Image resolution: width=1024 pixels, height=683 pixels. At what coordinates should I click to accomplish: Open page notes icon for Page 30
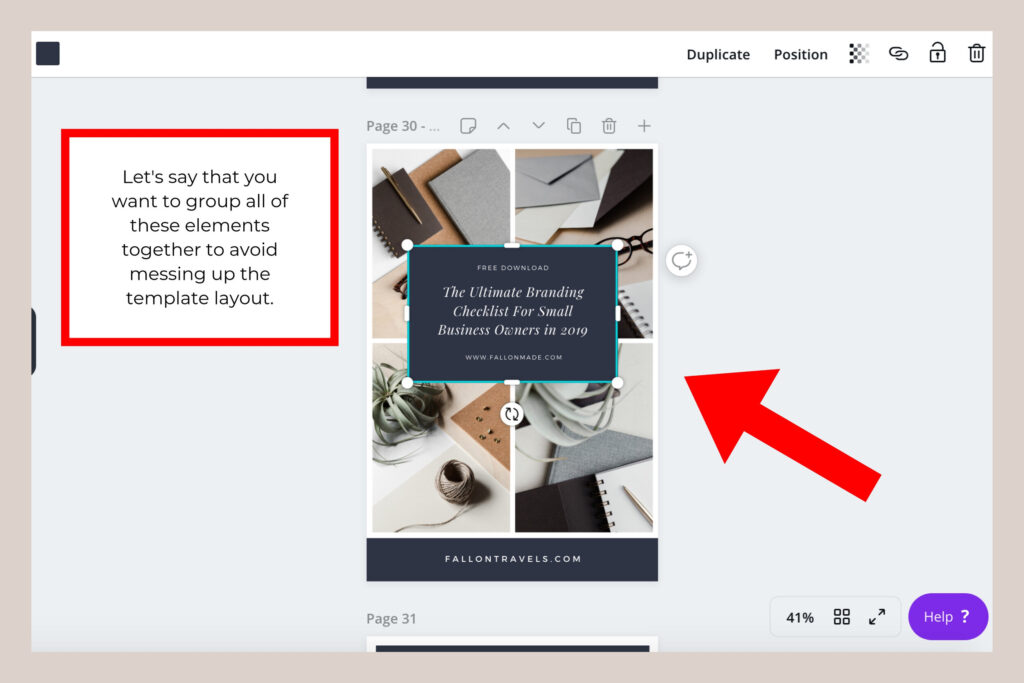tap(468, 125)
